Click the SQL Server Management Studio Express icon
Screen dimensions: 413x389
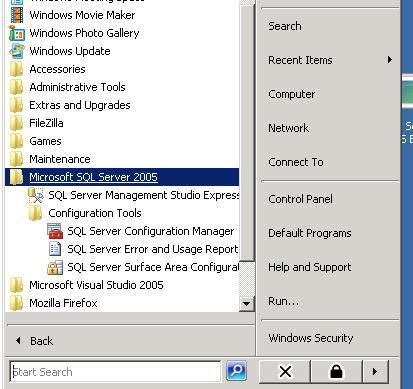pos(36,195)
